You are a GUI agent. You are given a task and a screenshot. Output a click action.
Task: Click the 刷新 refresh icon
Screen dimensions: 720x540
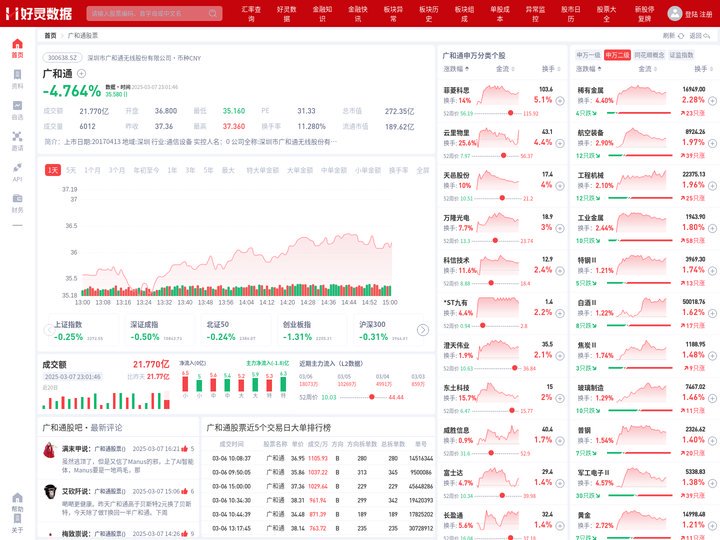(x=681, y=35)
